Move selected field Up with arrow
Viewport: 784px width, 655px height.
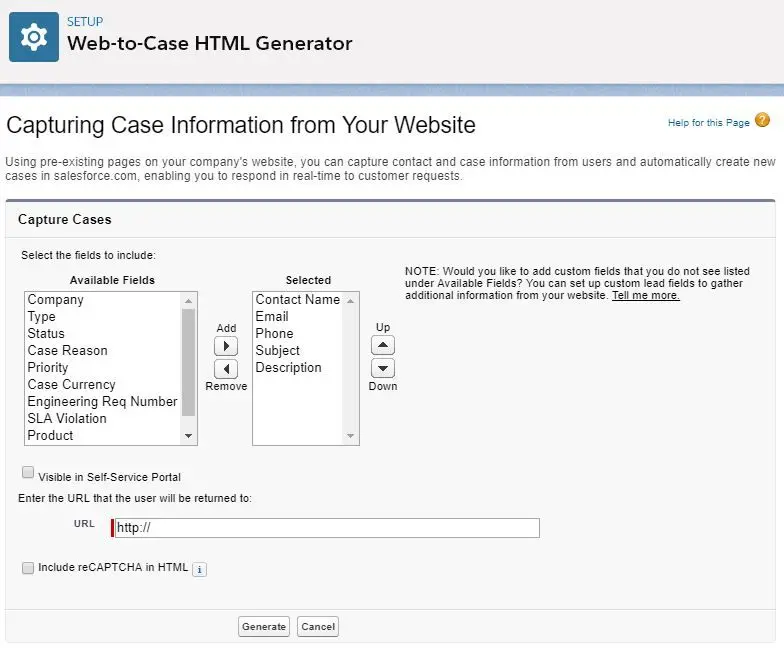[383, 345]
